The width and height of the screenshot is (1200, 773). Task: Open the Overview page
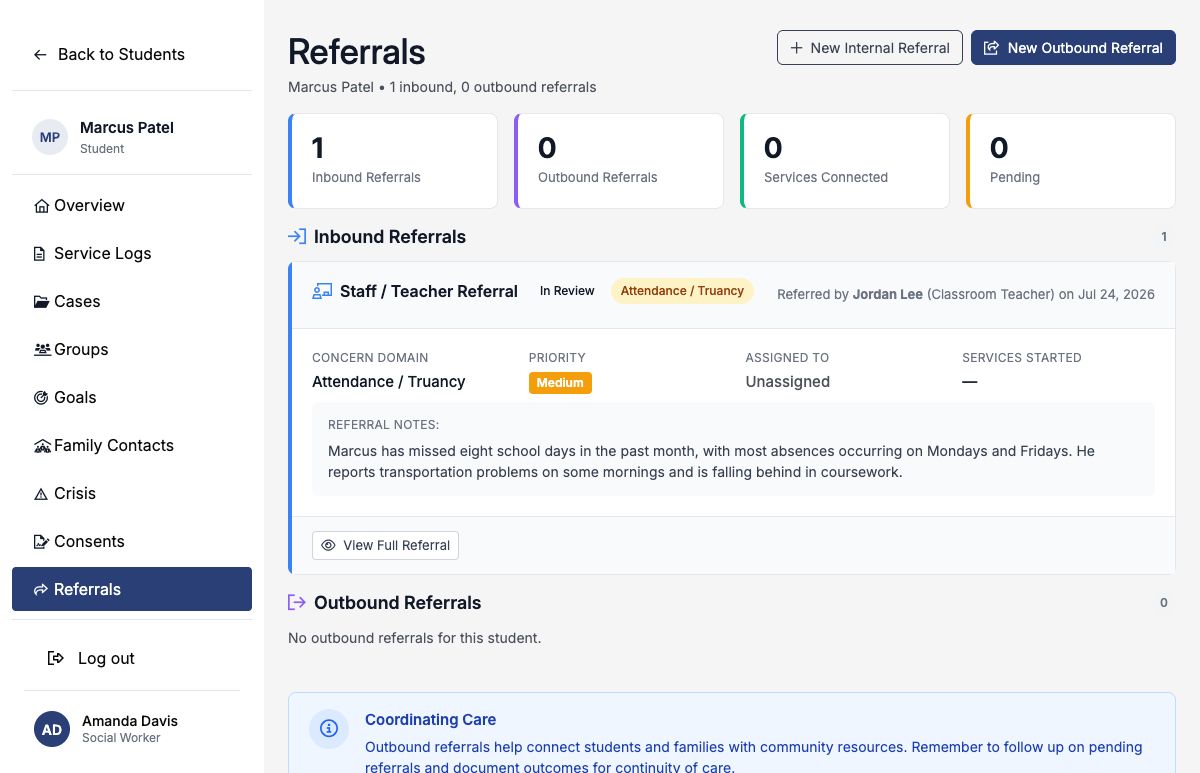tap(132, 206)
